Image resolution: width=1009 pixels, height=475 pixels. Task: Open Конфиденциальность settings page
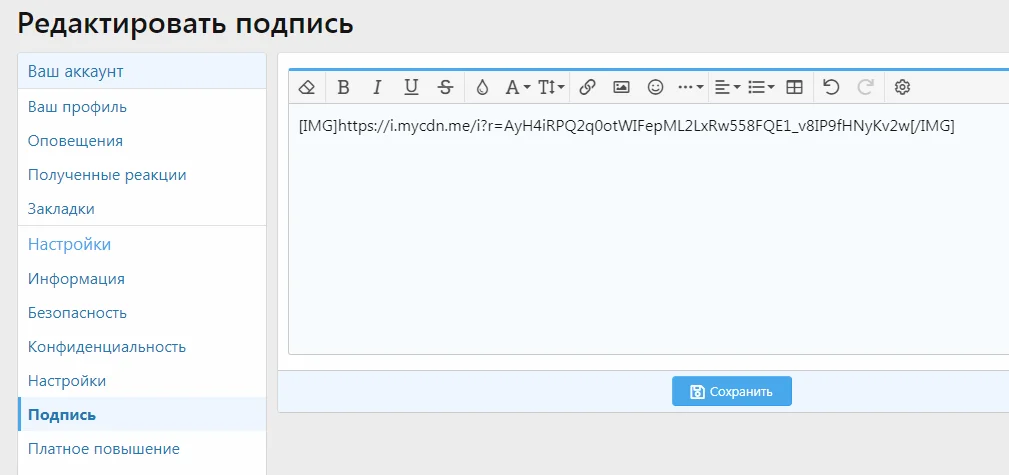[x=142, y=348]
